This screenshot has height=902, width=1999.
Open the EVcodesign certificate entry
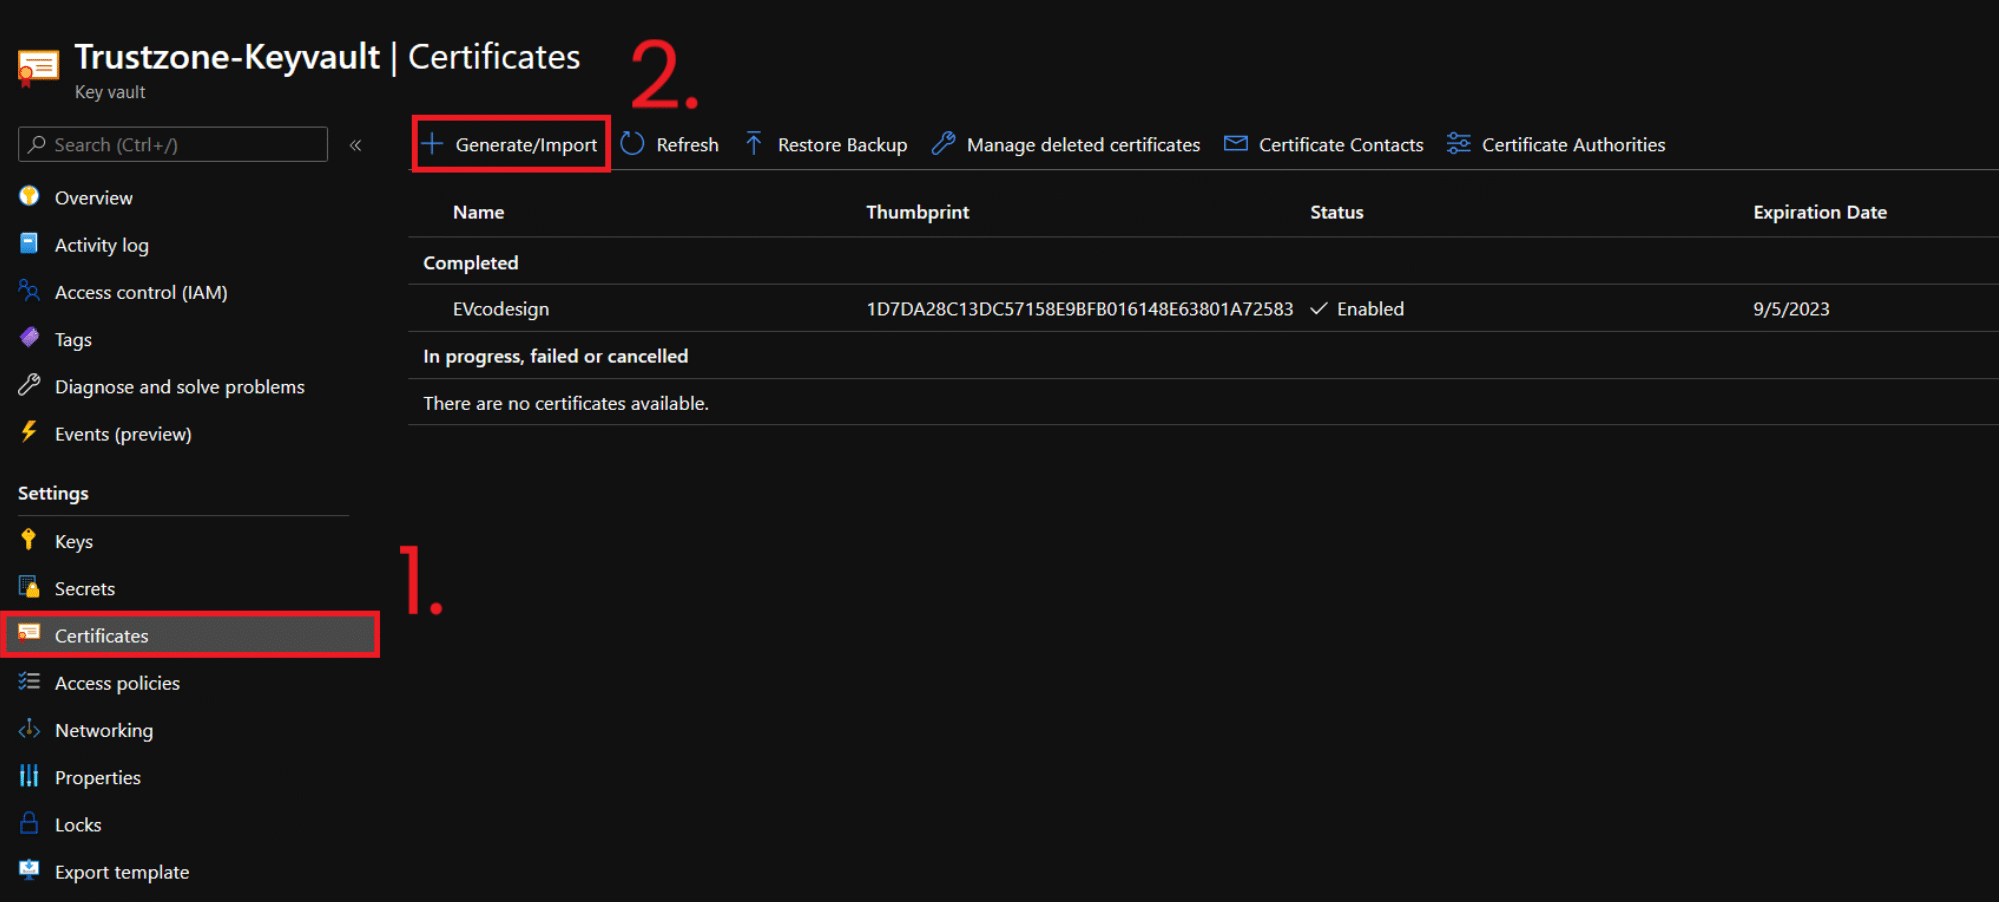[501, 308]
